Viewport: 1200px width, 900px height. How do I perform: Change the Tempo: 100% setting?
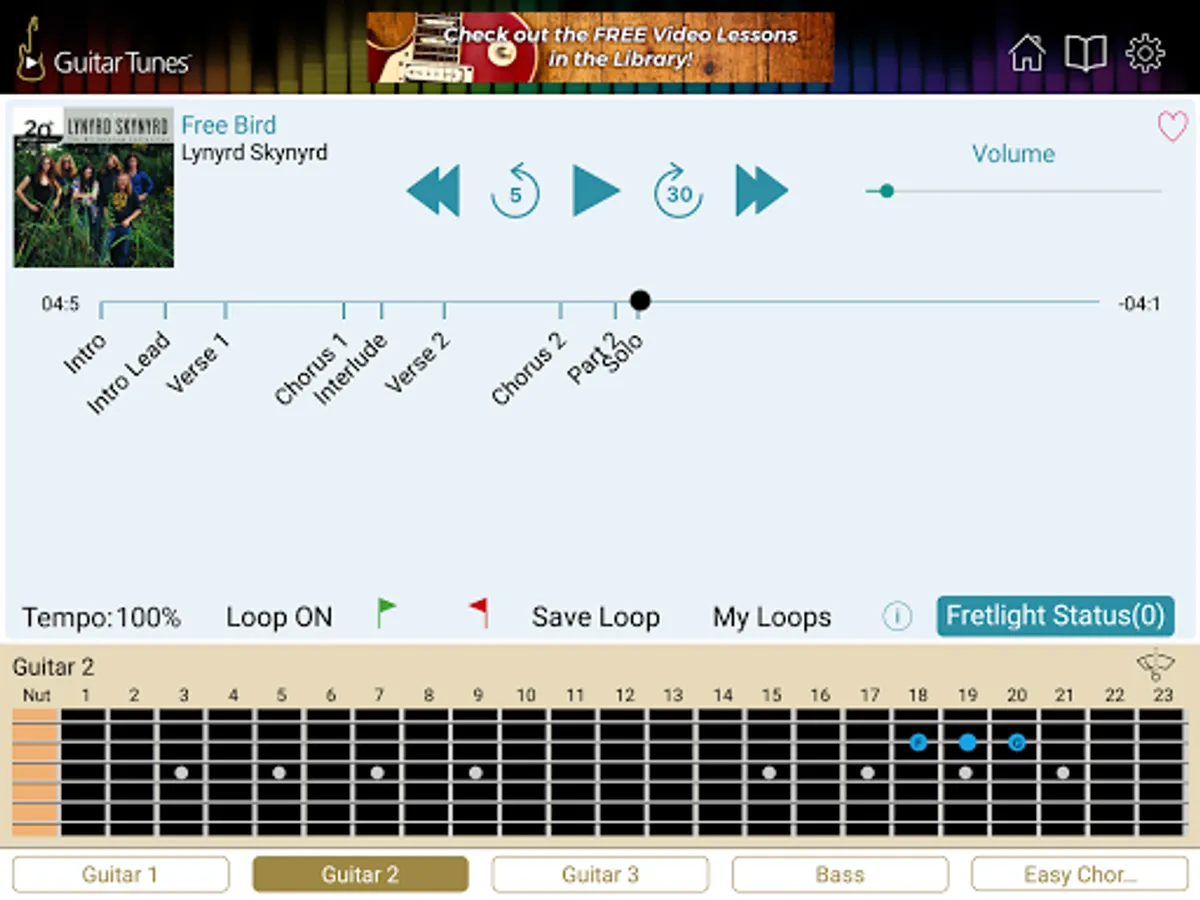(102, 618)
